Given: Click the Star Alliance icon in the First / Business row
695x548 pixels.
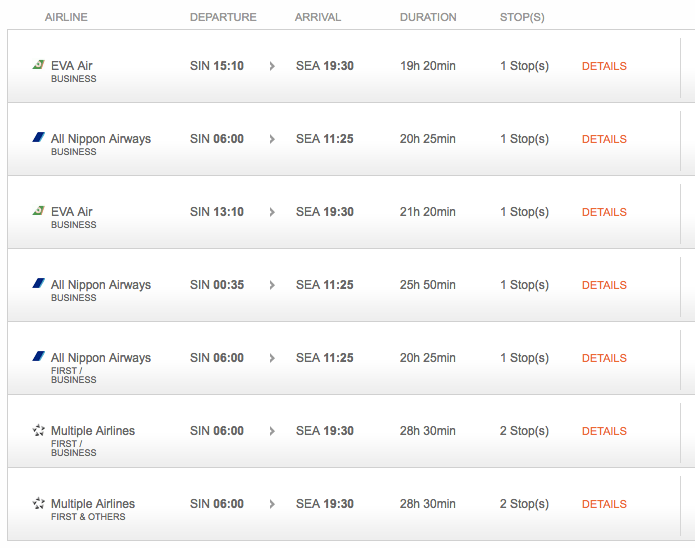Looking at the screenshot, I should (x=38, y=430).
